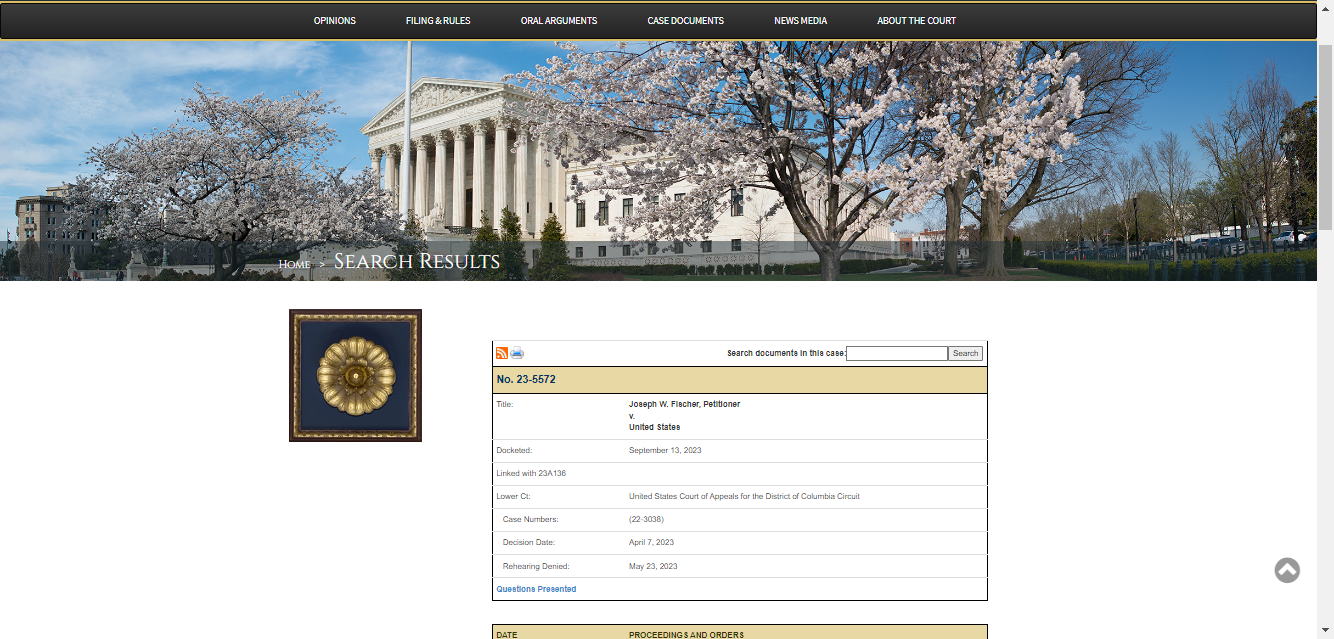
Task: Select the United States party name
Action: 655,427
